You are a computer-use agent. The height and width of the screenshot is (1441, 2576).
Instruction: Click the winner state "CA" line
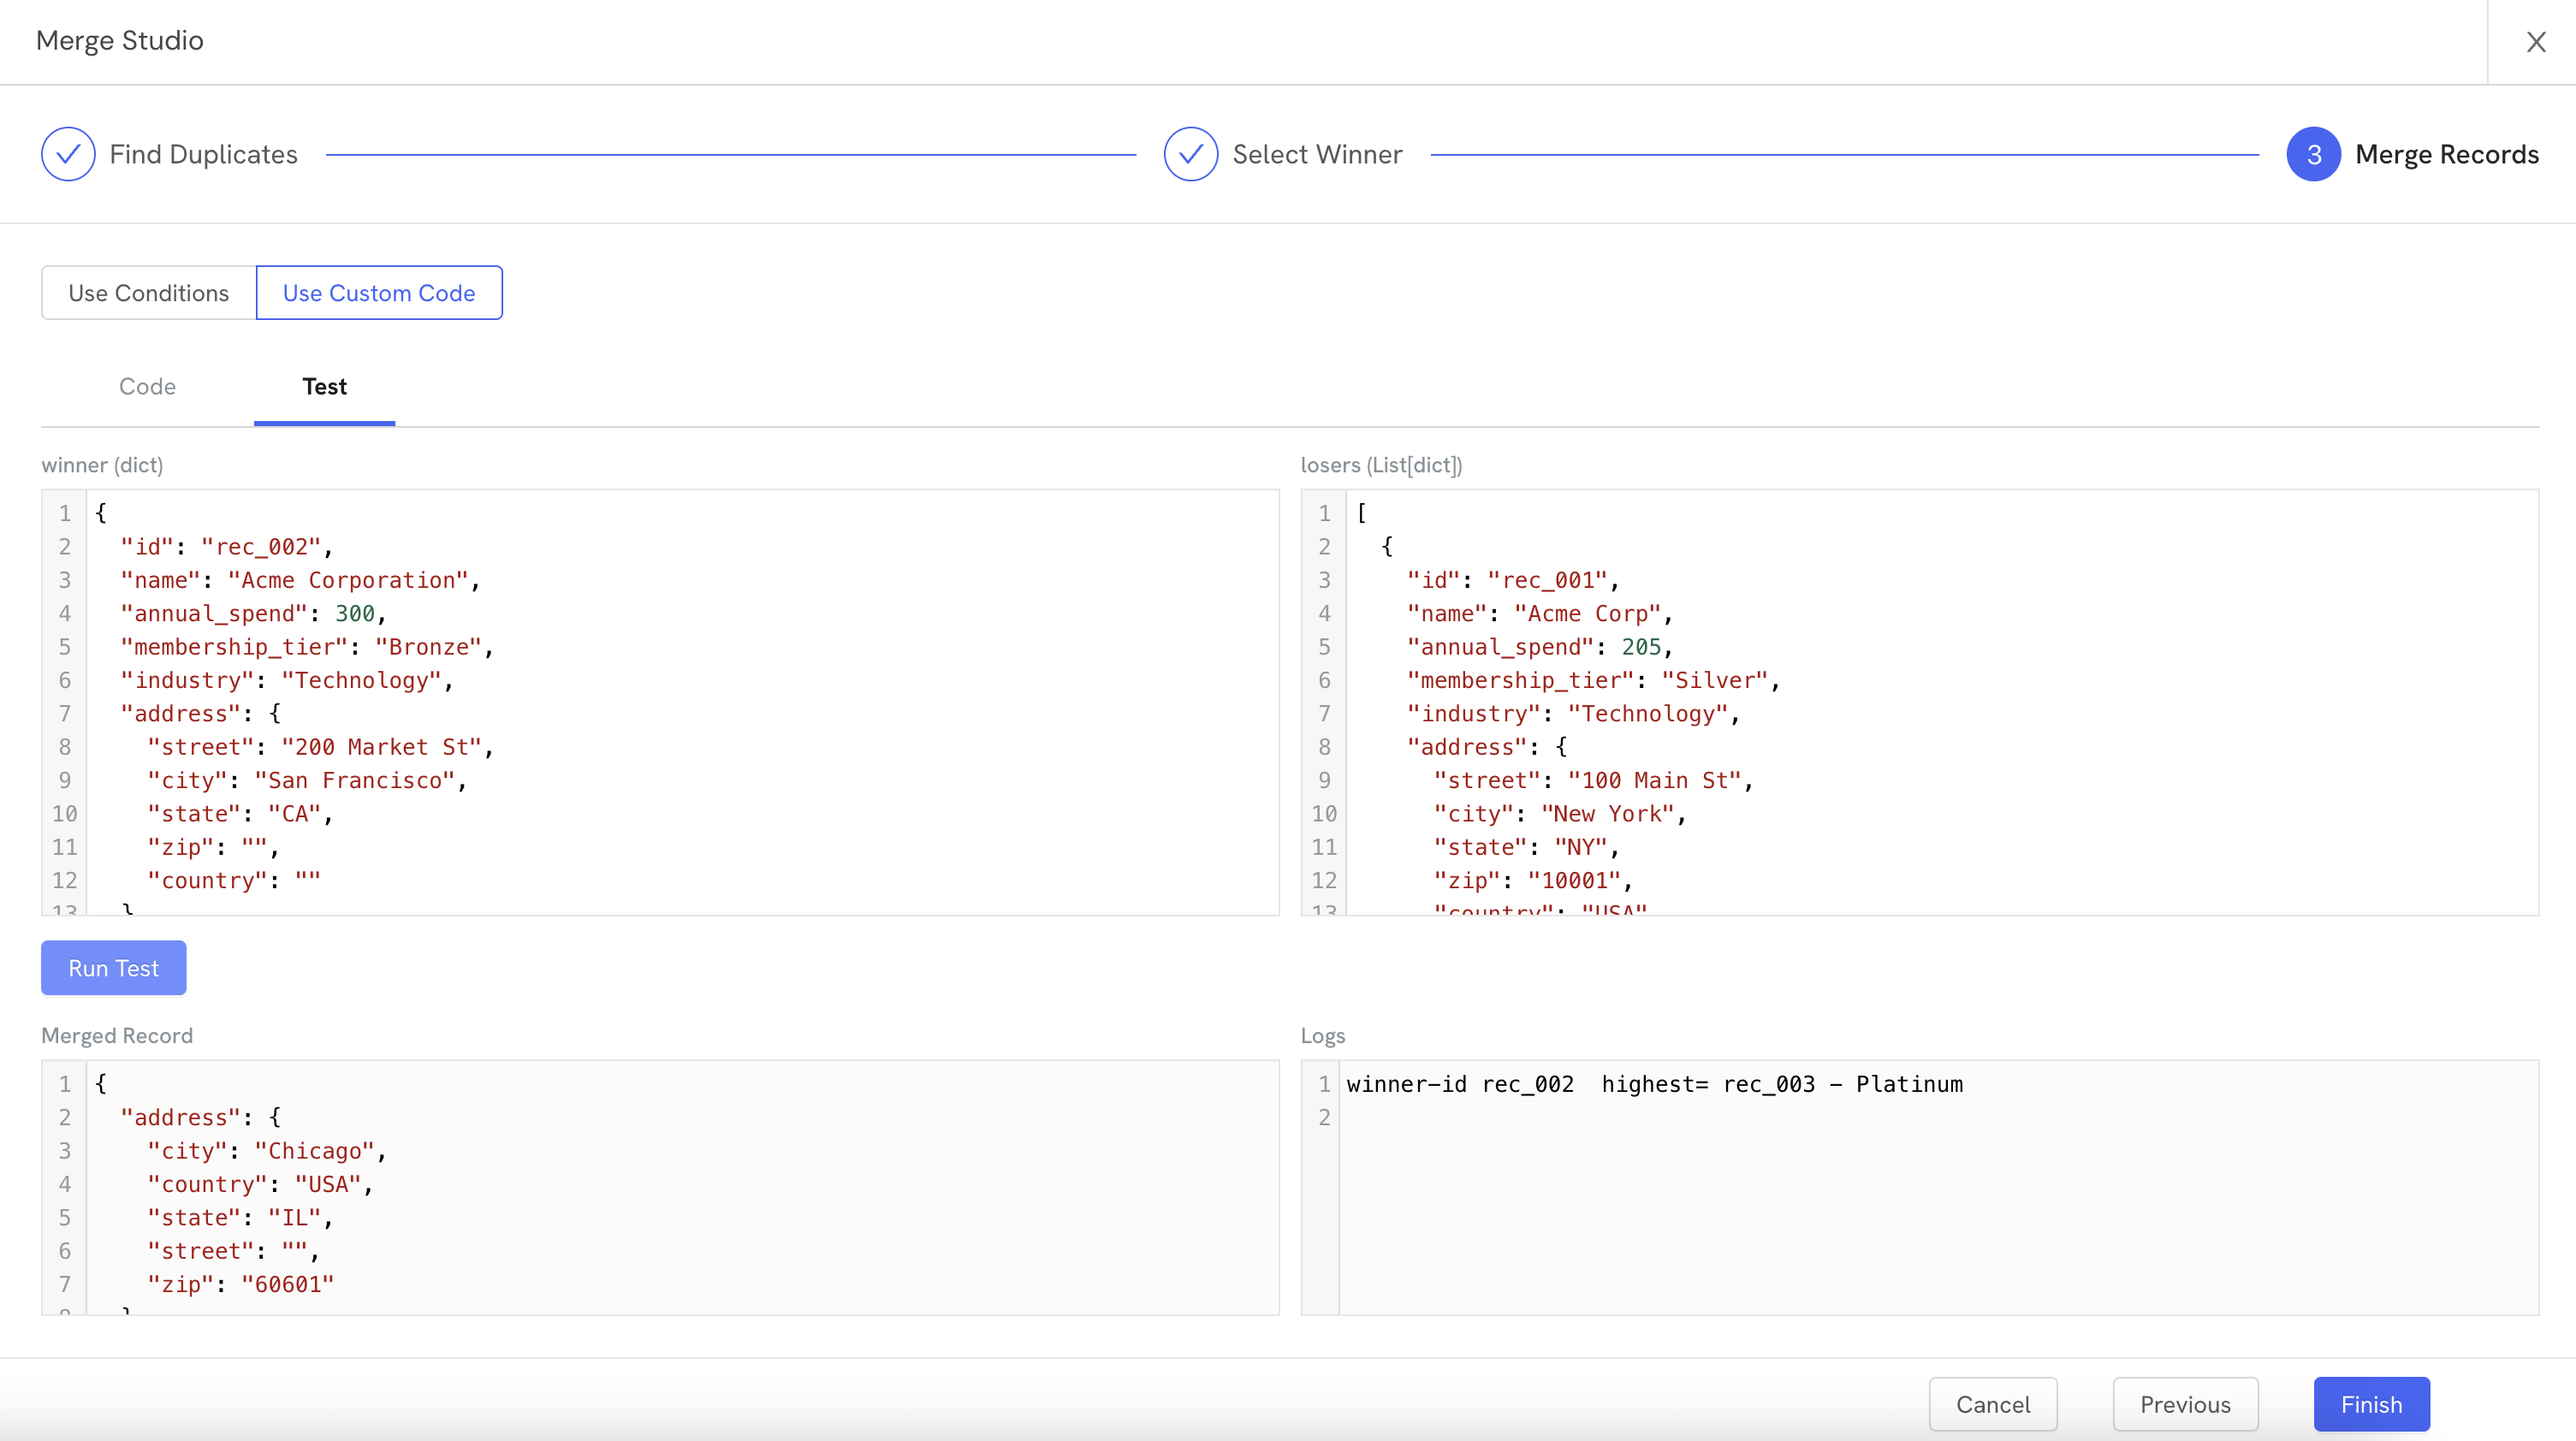[240, 814]
